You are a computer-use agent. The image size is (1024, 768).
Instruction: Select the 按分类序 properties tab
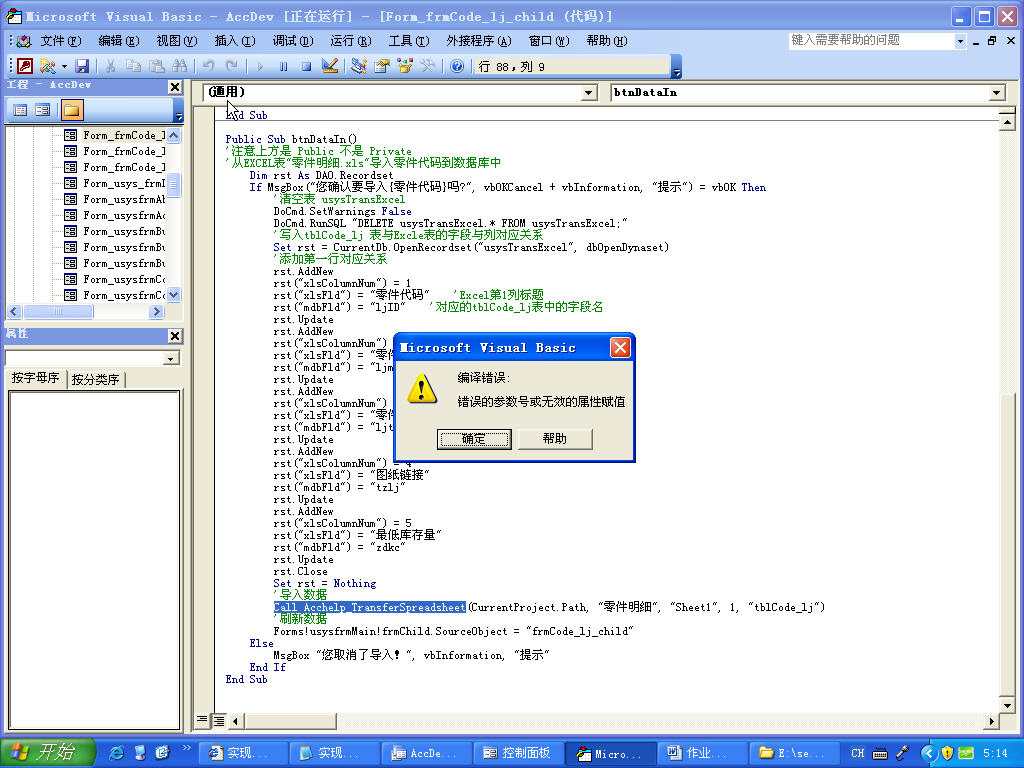pyautogui.click(x=95, y=379)
